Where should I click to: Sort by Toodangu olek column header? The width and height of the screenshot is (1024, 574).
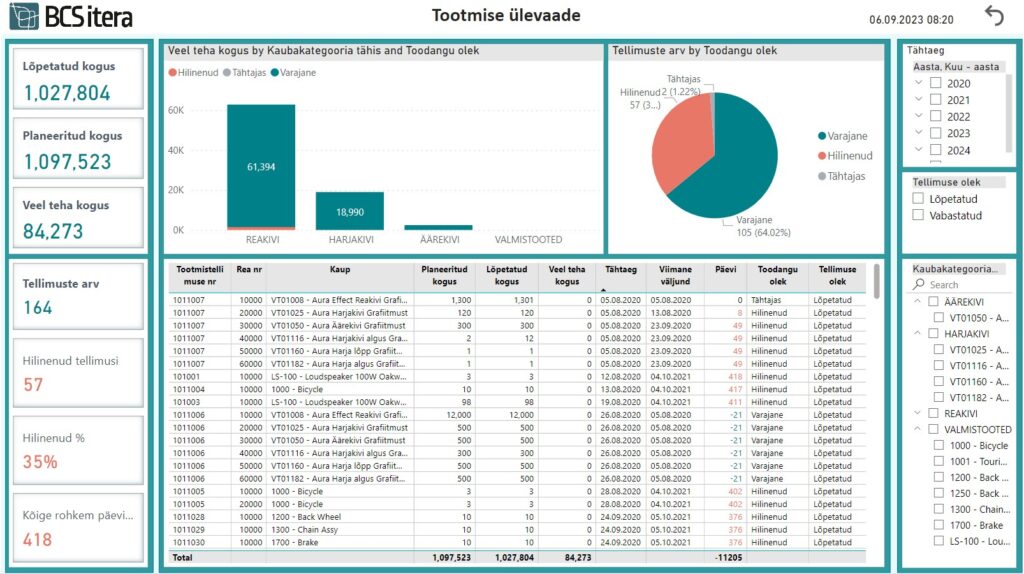coord(777,276)
